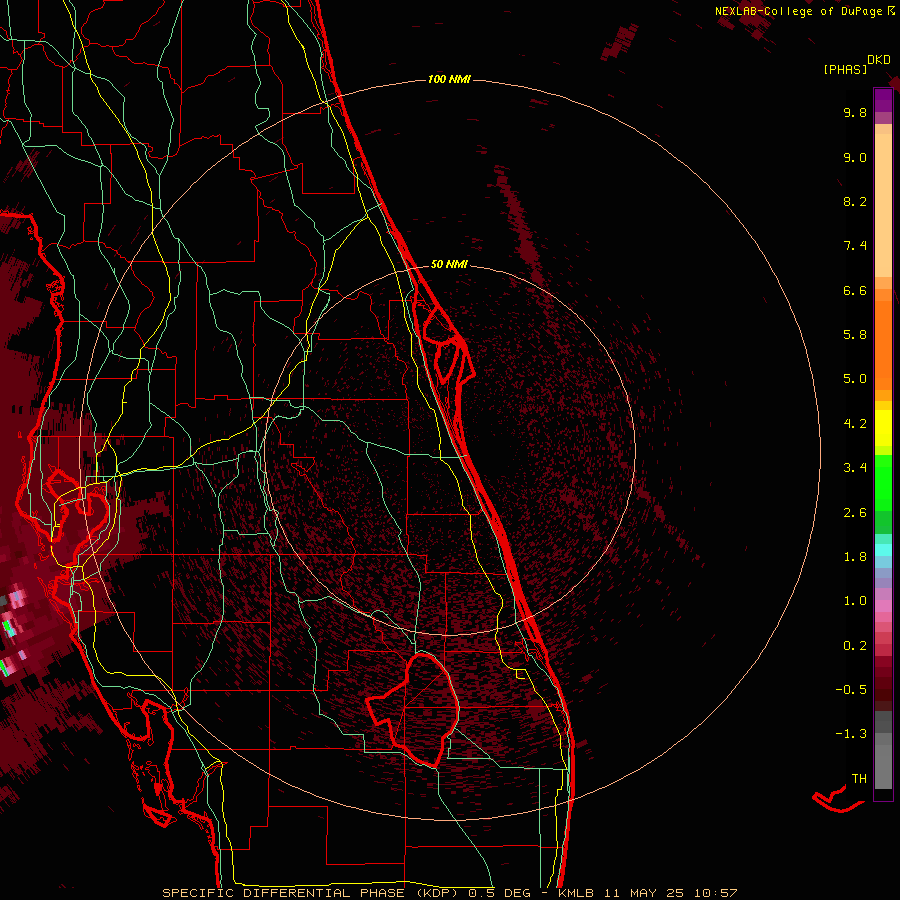The image size is (900, 900).
Task: Click the 8.2 legend value
Action: click(x=855, y=201)
